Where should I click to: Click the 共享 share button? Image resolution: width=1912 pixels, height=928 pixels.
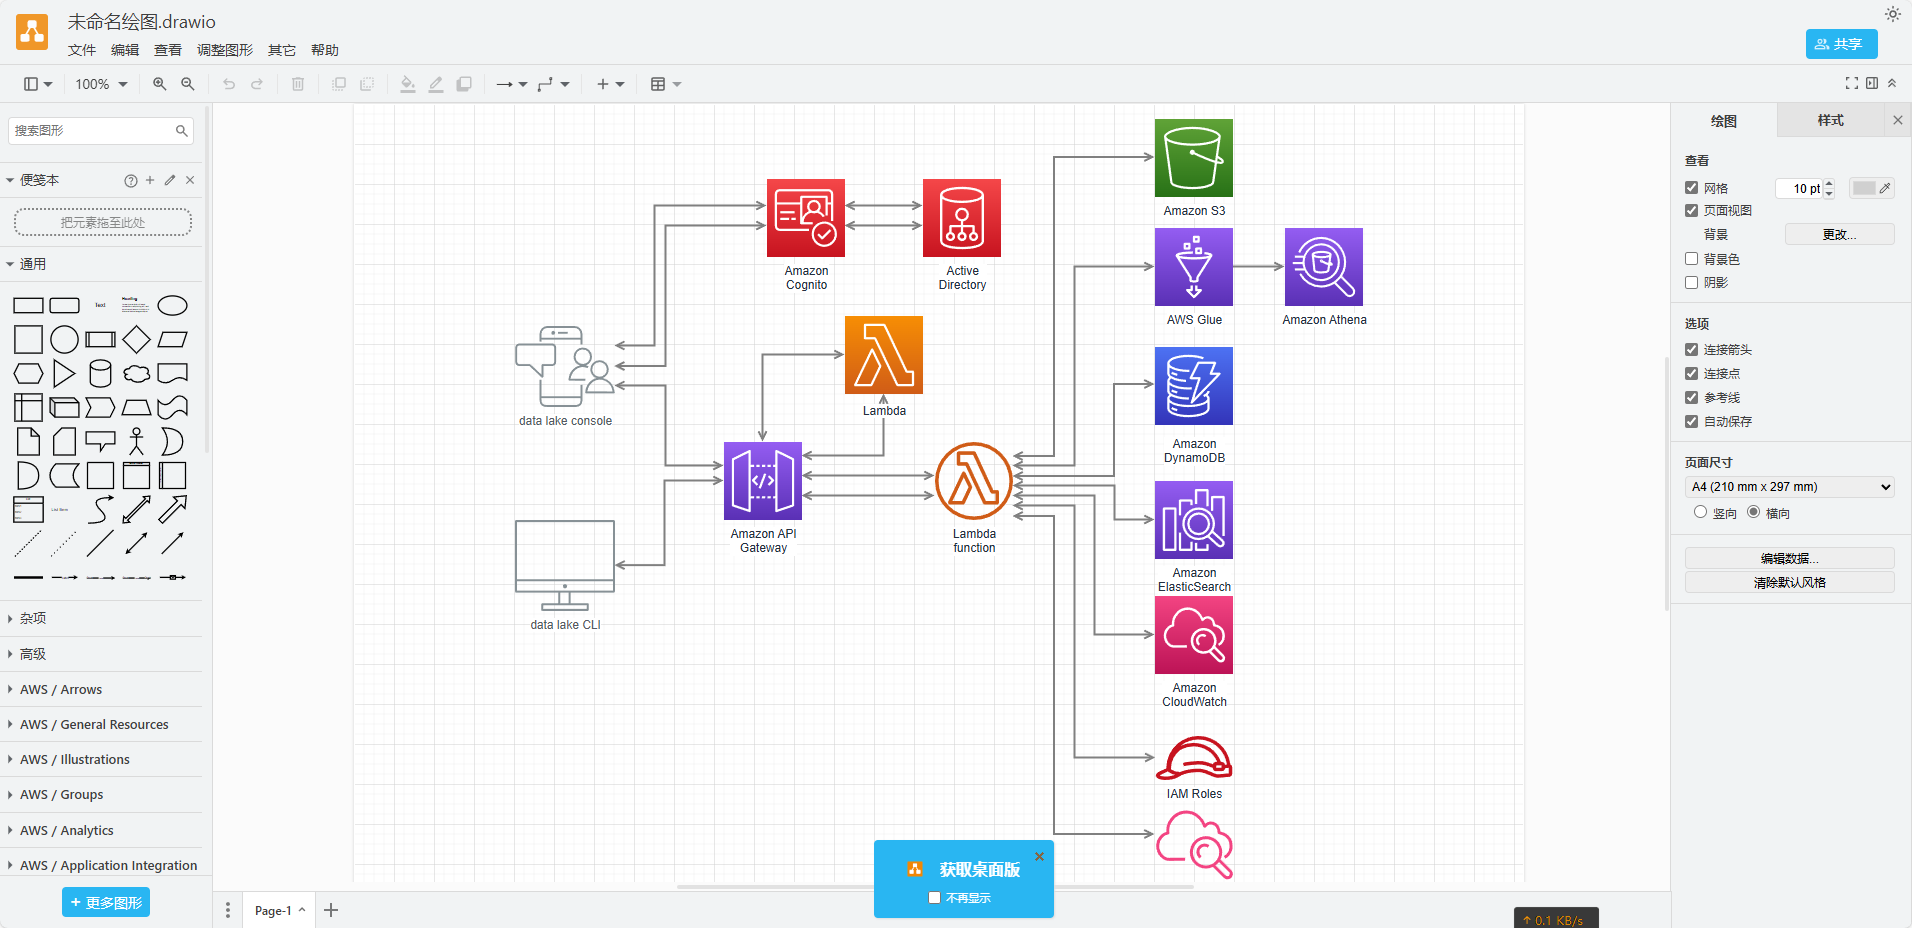click(x=1840, y=44)
